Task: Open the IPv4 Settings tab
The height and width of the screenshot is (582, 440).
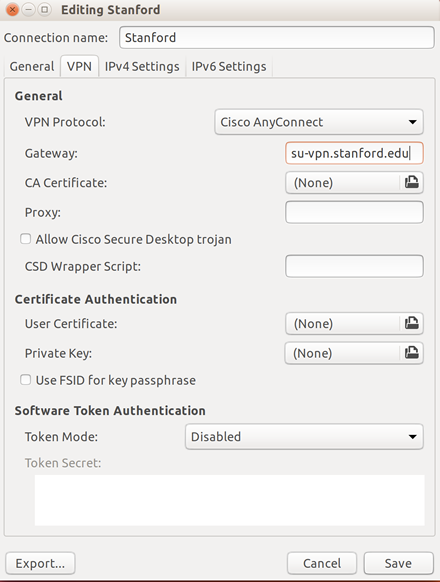Action: pos(142,66)
